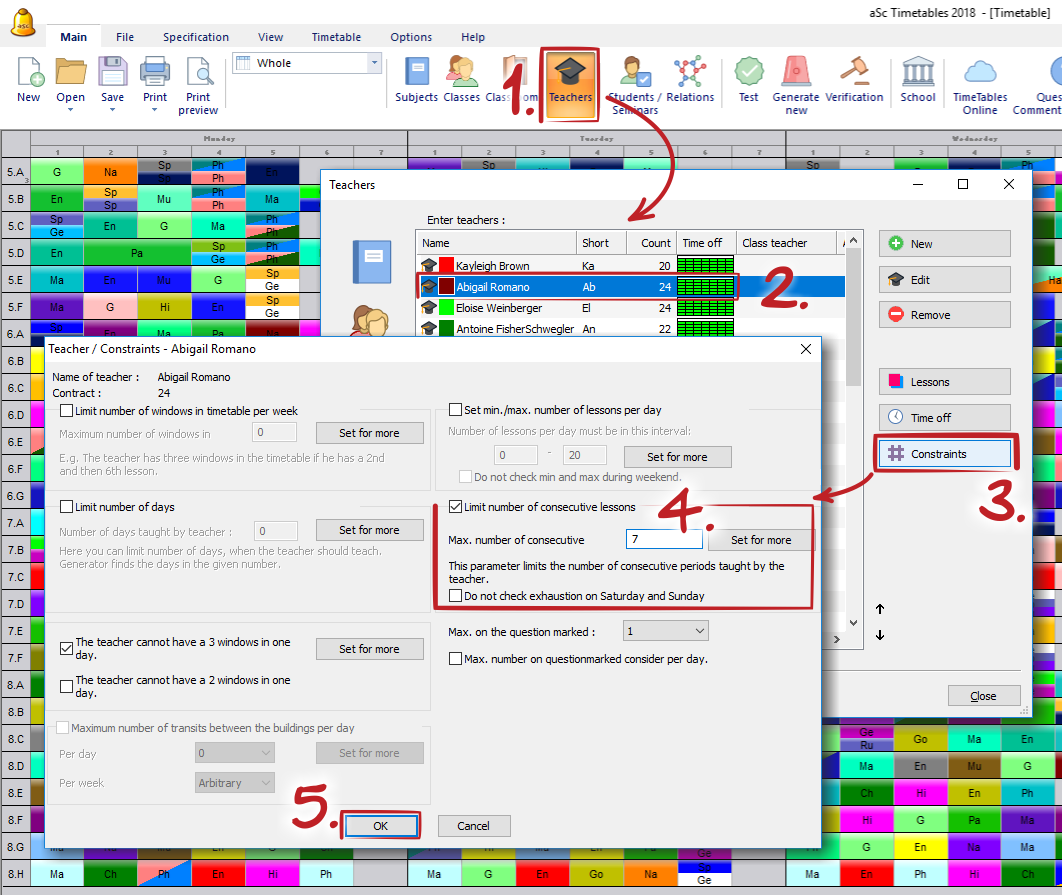
Task: Click OK in the Constraints dialog
Action: click(380, 826)
